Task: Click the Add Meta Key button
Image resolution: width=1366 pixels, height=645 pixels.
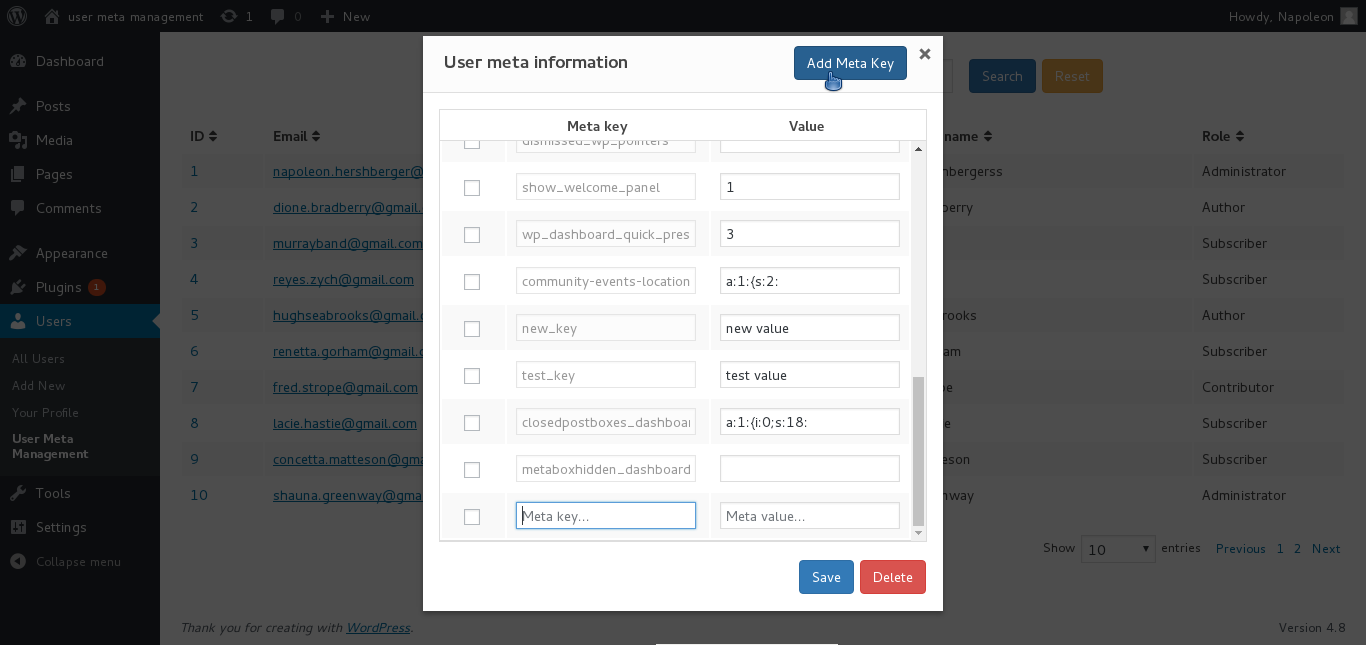Action: [850, 63]
